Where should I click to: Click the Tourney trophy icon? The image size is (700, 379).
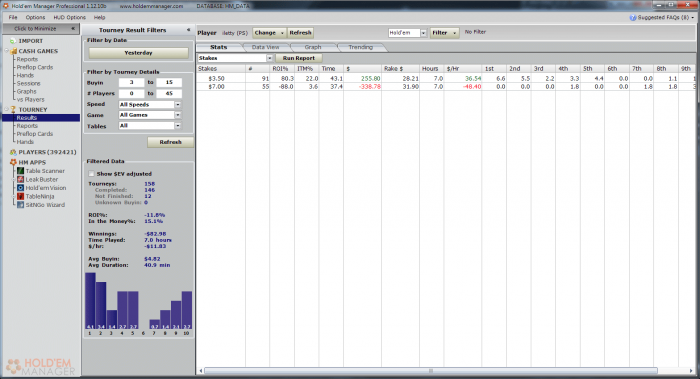(x=13, y=109)
